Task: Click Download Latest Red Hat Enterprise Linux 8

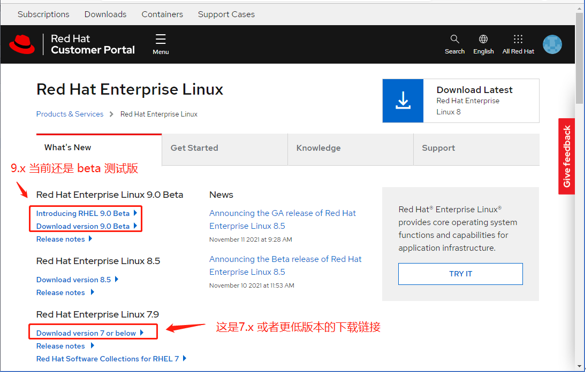Action: pyautogui.click(x=461, y=101)
